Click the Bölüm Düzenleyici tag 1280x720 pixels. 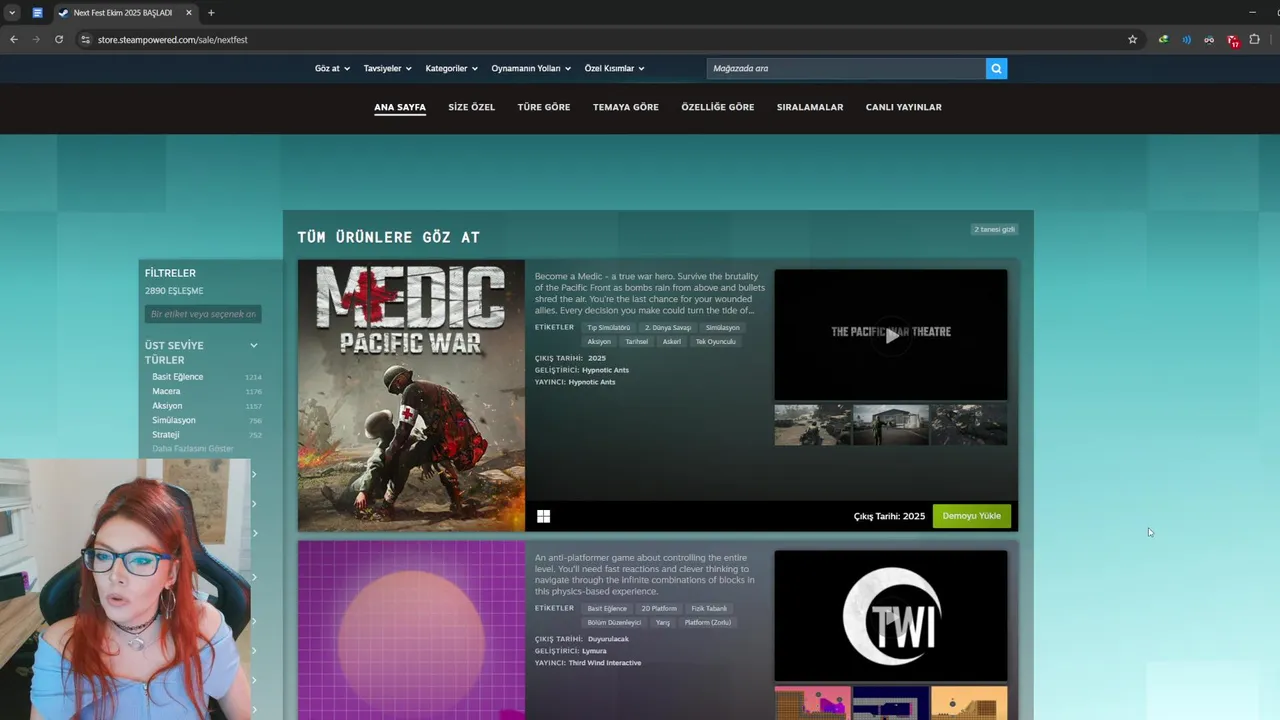(614, 622)
